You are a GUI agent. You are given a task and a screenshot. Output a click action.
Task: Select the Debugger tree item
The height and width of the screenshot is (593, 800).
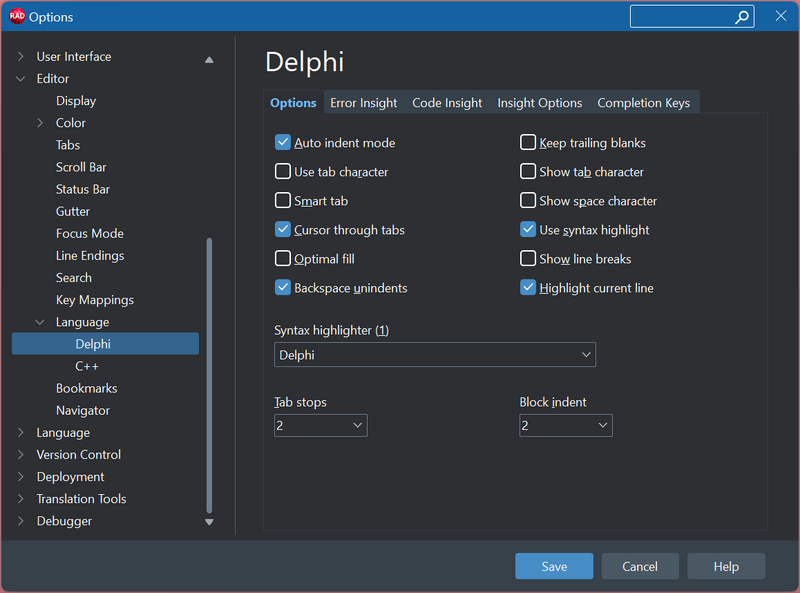(64, 521)
